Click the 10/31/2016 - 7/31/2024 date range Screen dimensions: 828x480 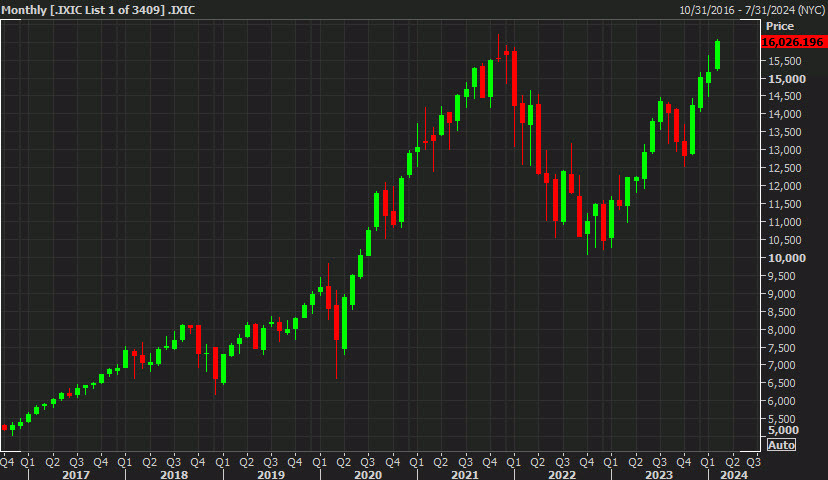coord(752,10)
